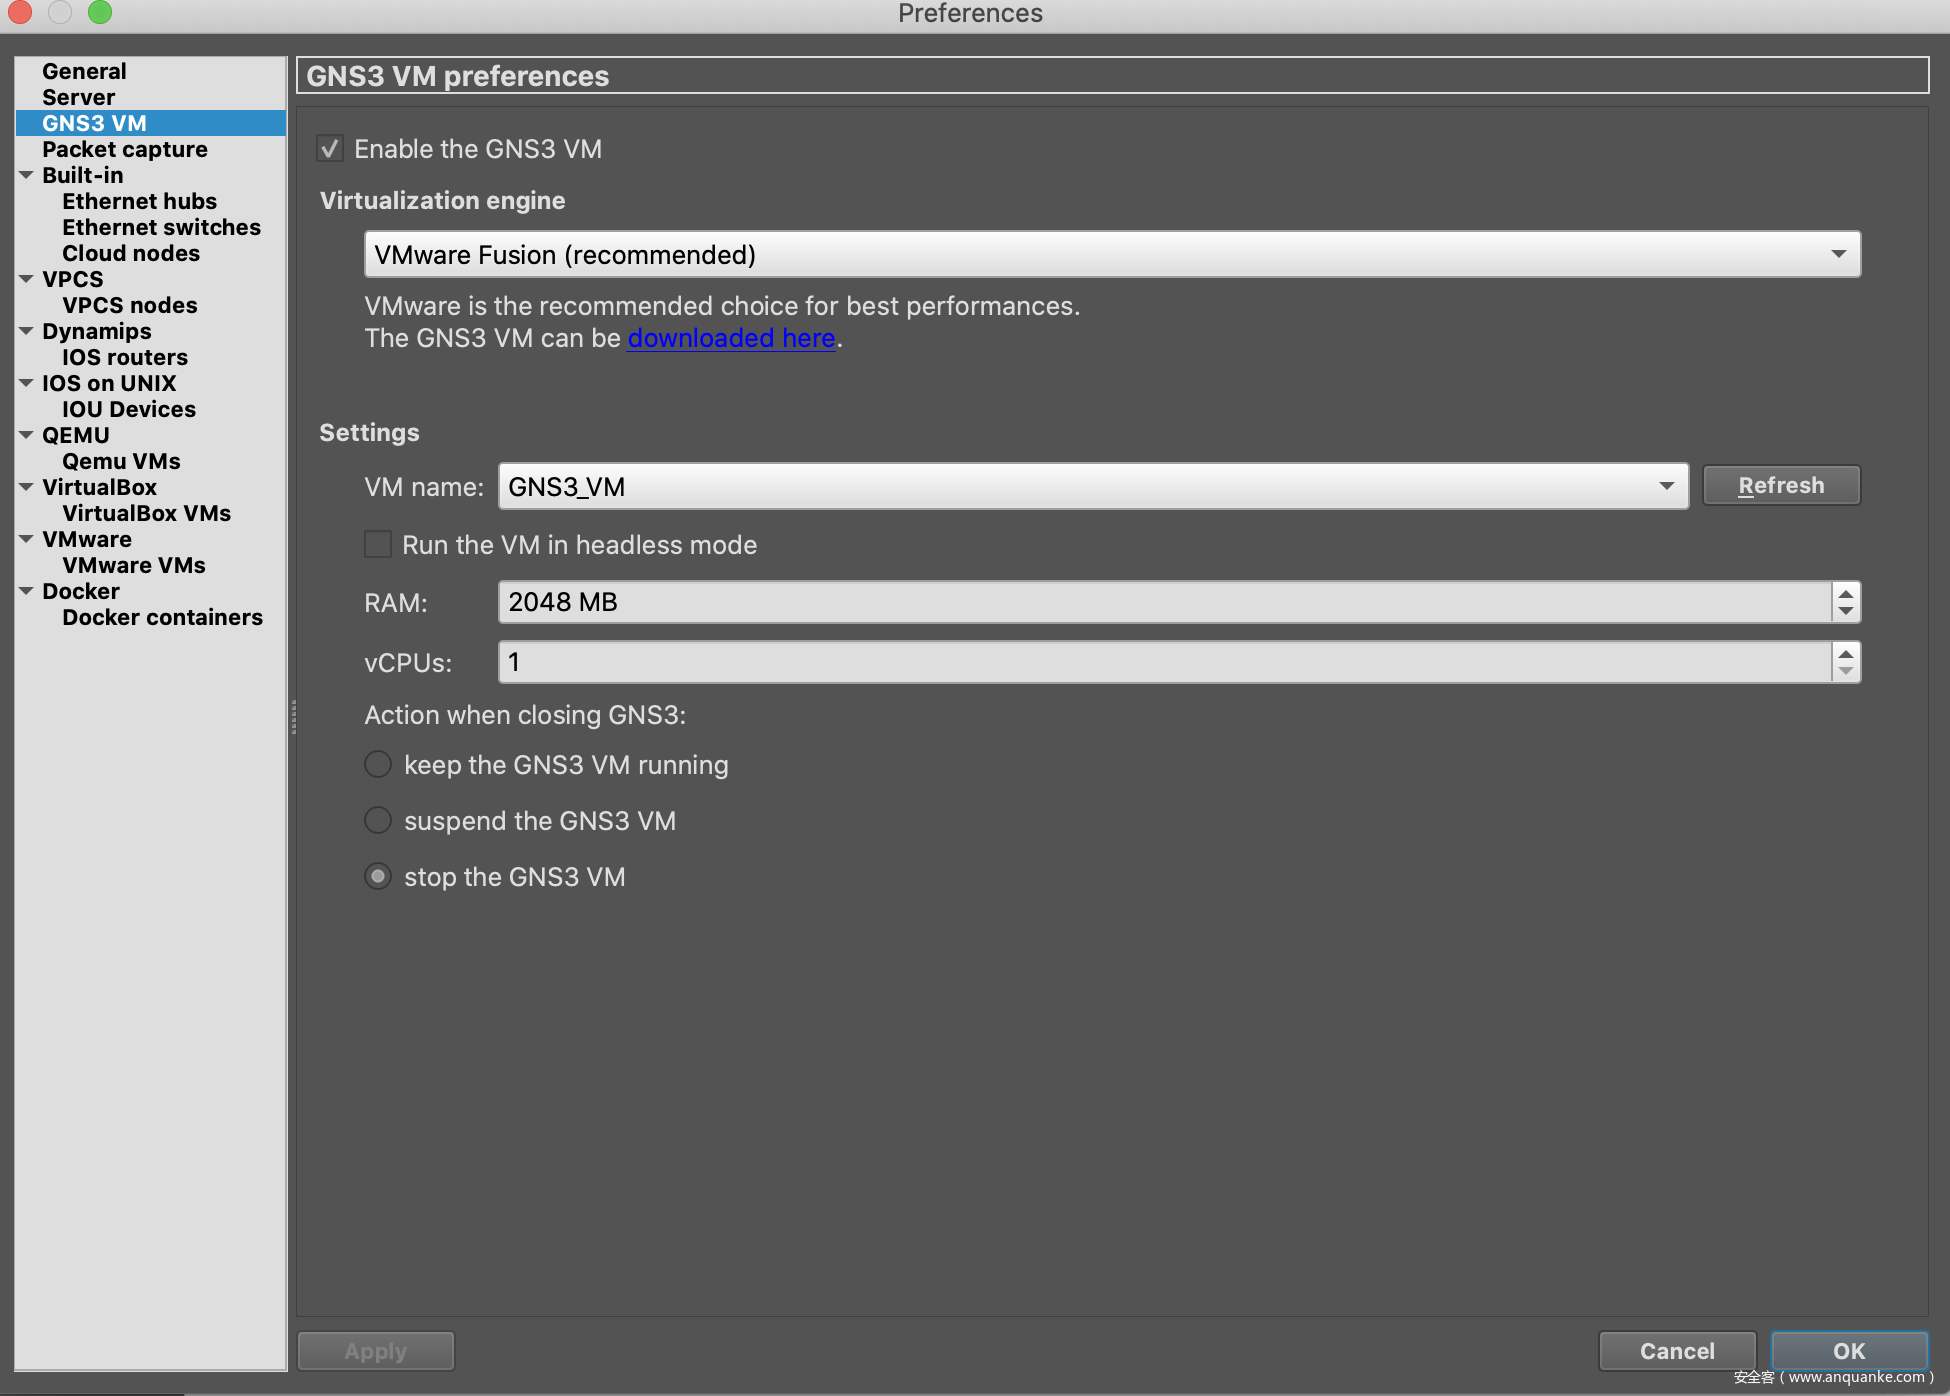
Task: Uncheck Enable the GNS3 VM
Action: (x=330, y=149)
